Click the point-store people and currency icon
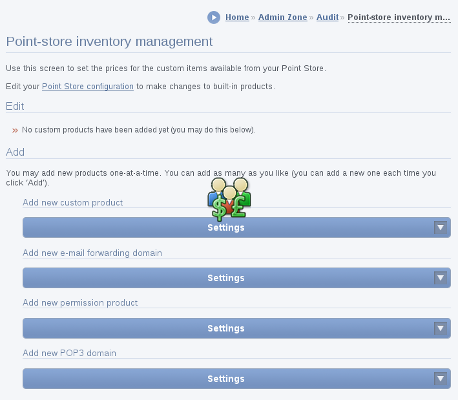Viewport: 458px width, 400px height. tap(229, 199)
